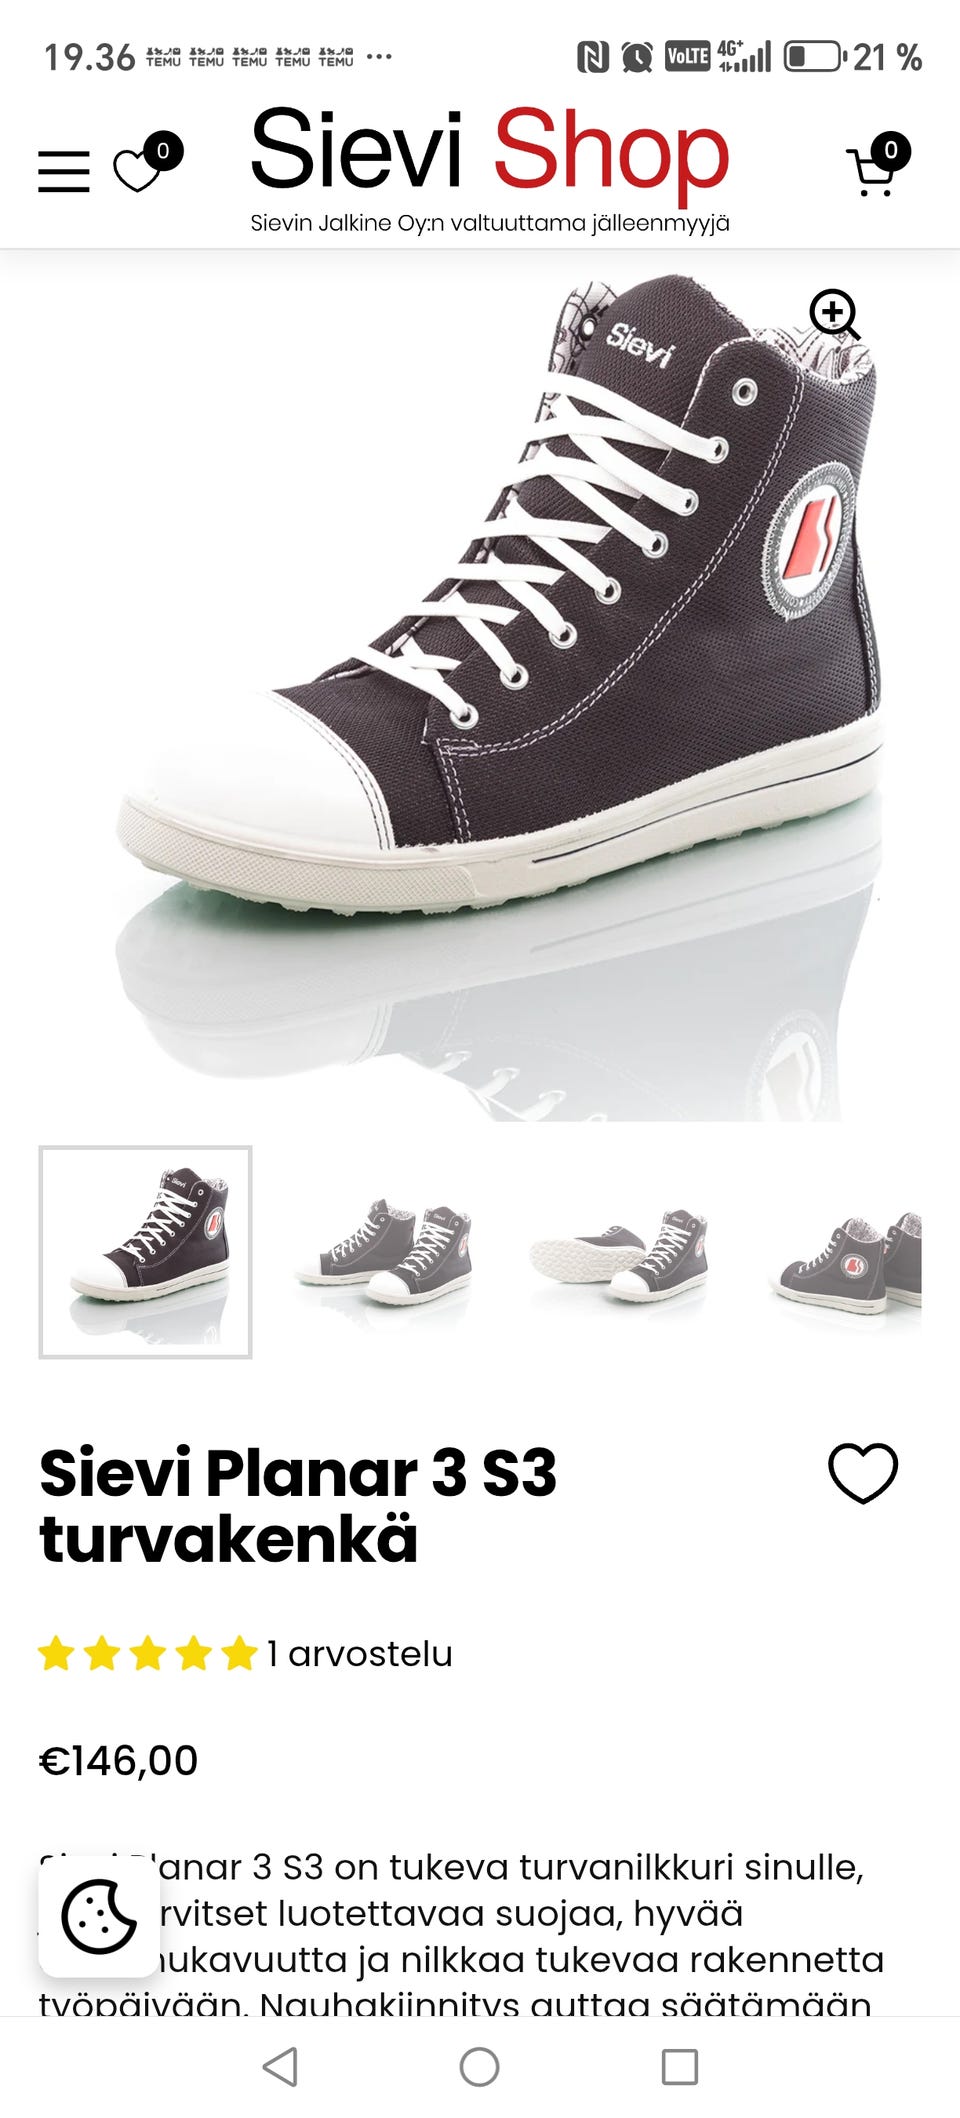Open the main product shoe image
The height and width of the screenshot is (2118, 960).
(480, 690)
